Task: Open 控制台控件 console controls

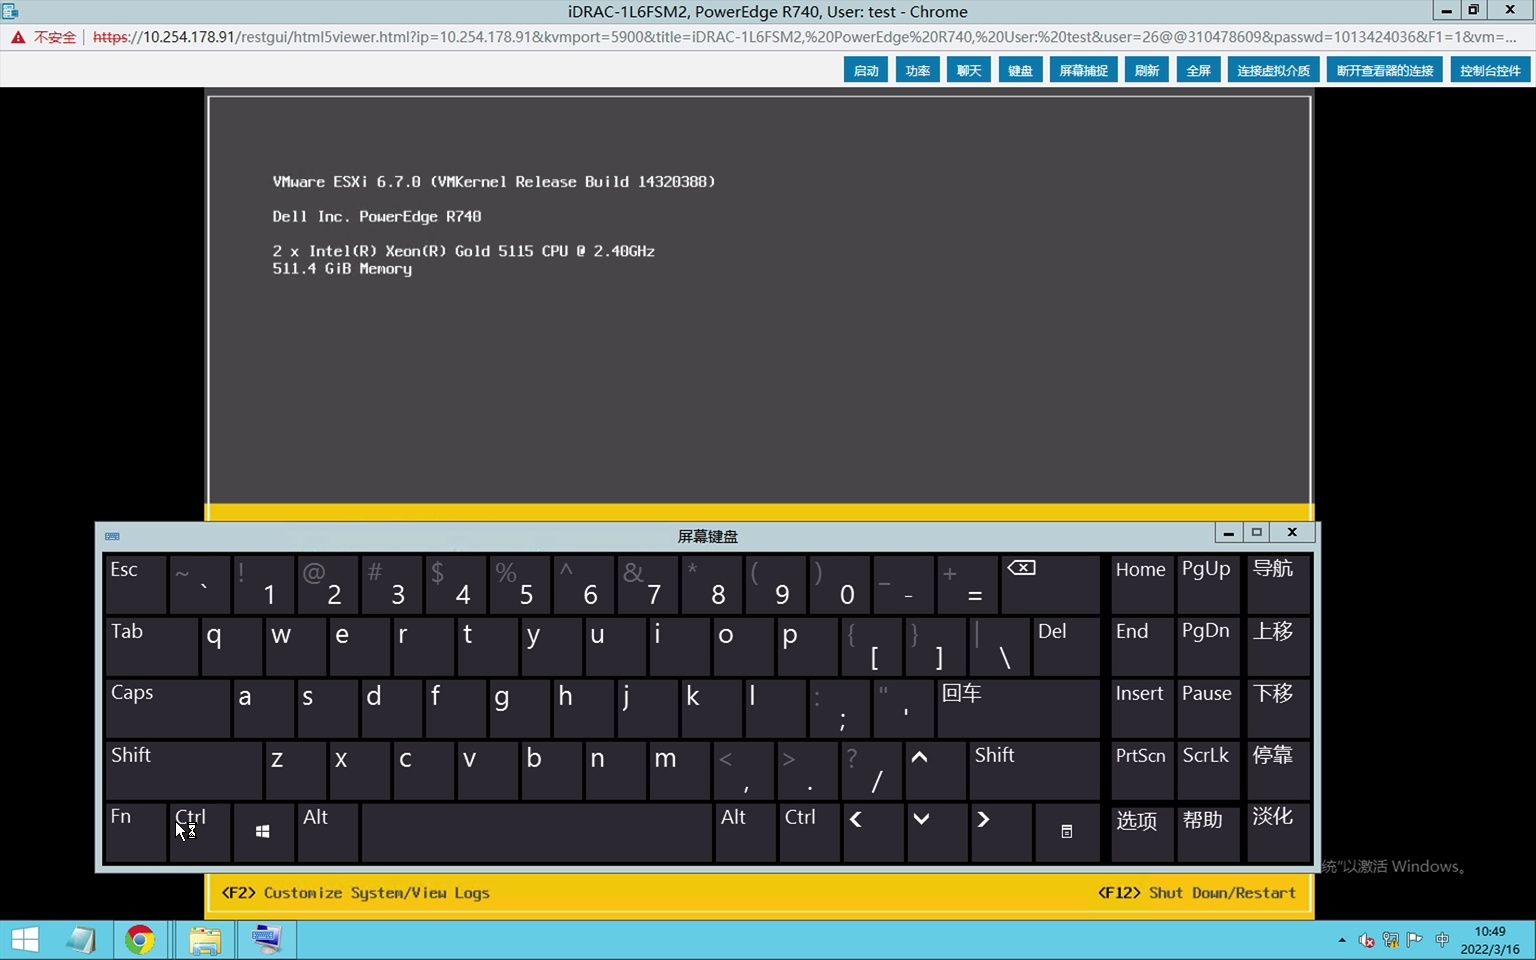Action: [x=1490, y=70]
